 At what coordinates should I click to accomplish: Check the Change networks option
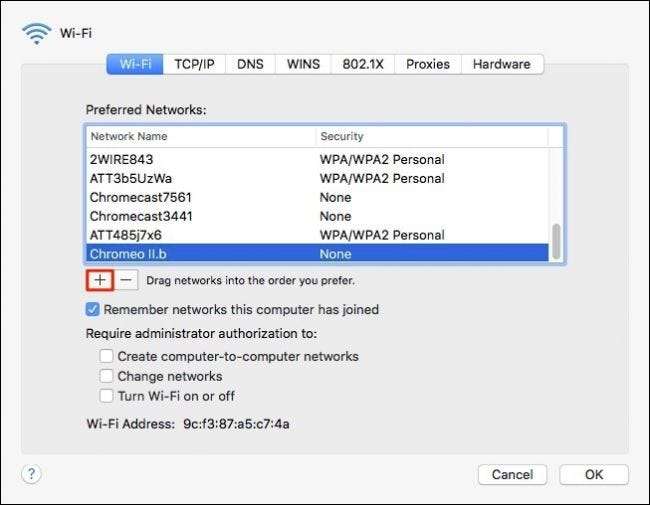pos(106,376)
